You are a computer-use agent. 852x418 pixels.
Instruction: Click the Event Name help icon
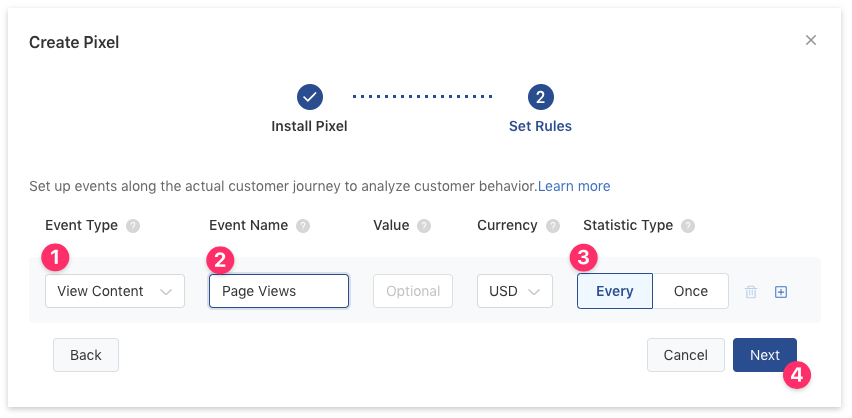click(x=303, y=226)
